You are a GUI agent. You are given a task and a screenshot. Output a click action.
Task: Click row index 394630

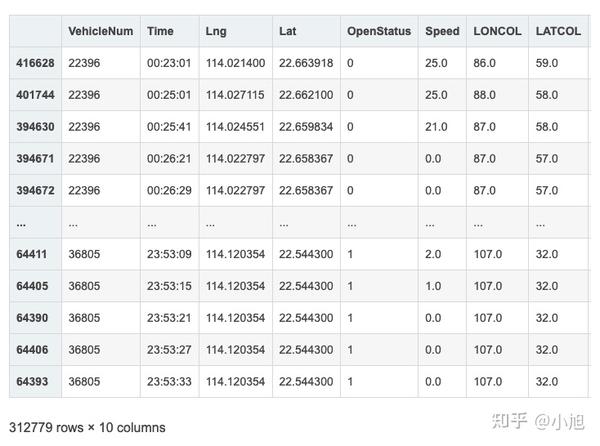35,127
